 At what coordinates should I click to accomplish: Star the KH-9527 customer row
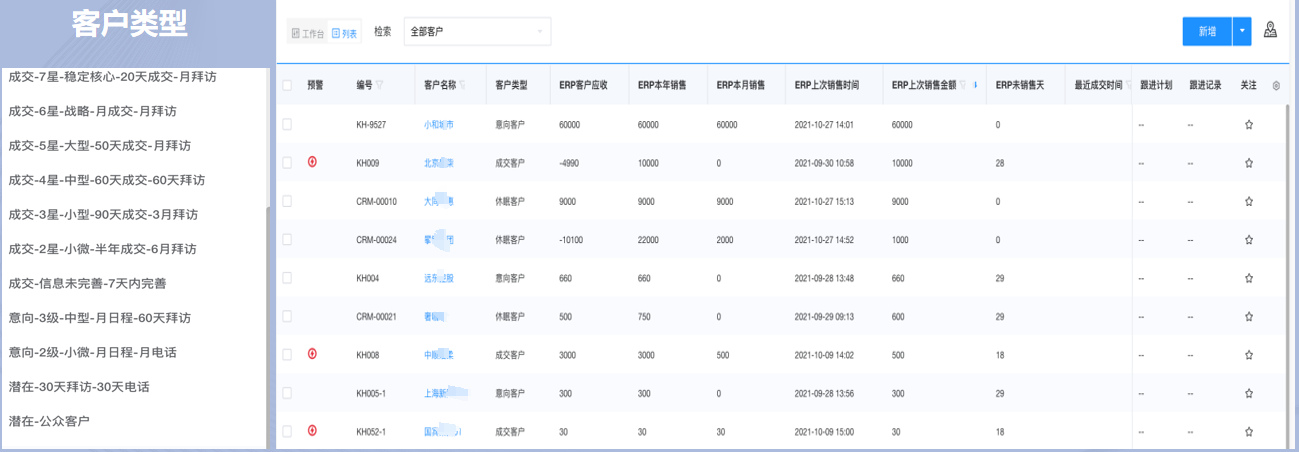1248,125
